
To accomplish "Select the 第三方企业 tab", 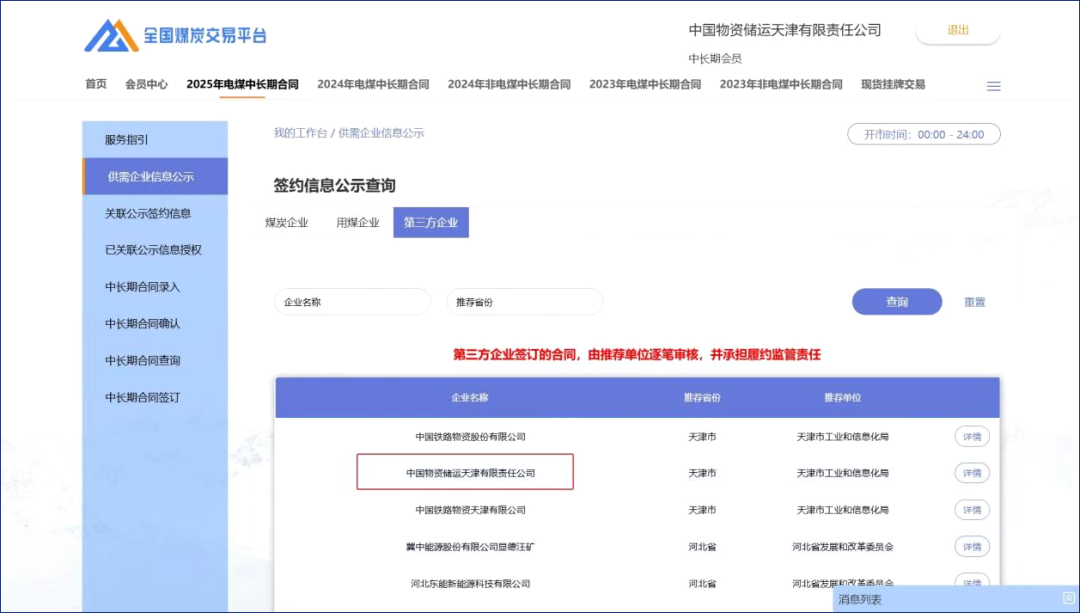I will pos(431,222).
